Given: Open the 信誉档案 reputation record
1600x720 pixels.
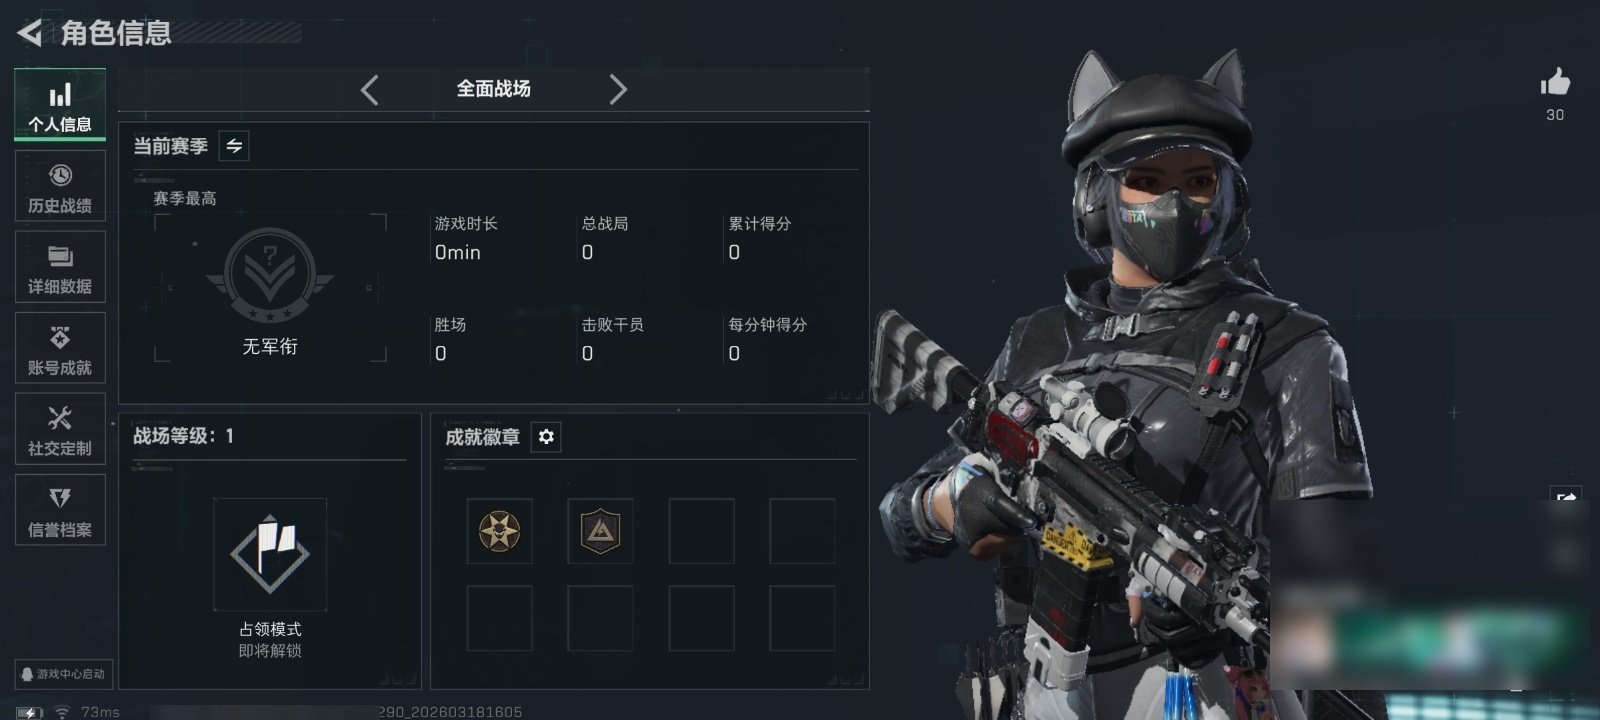Looking at the screenshot, I should 60,510.
